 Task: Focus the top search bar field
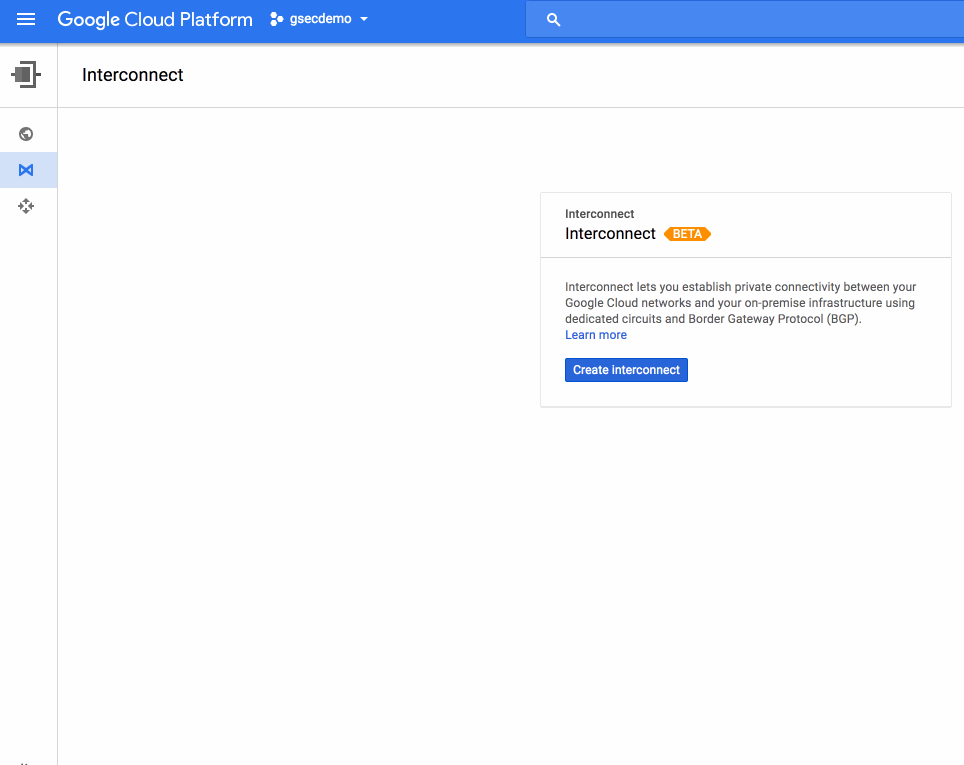[x=745, y=20]
